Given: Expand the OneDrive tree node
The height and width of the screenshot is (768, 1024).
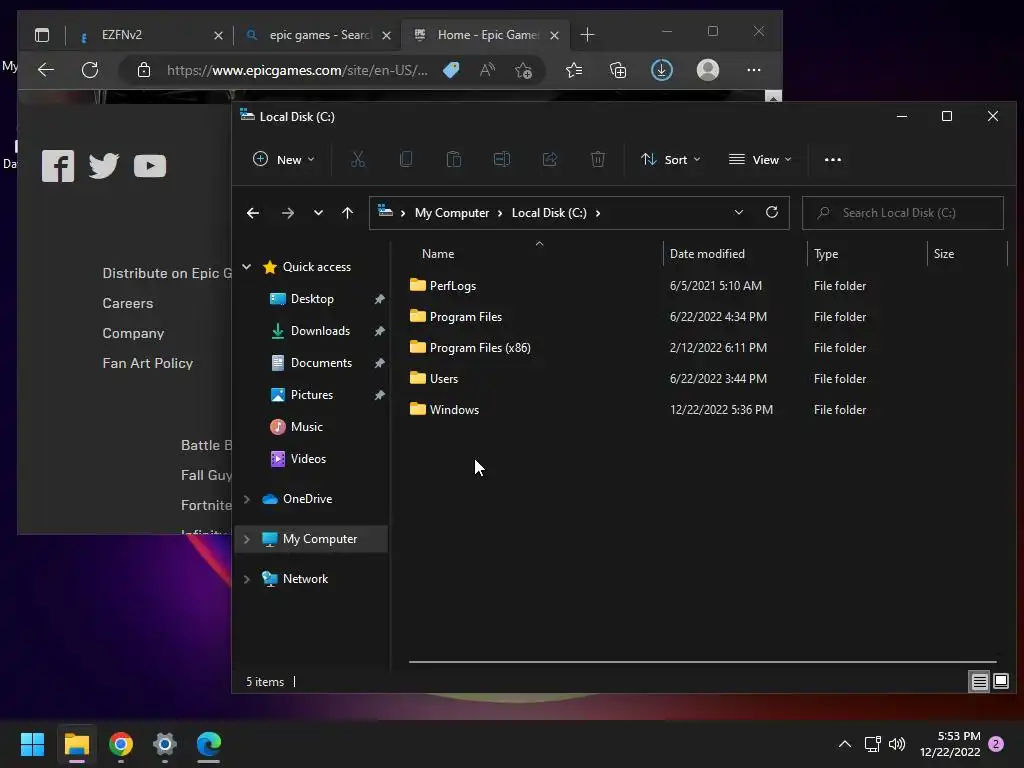Looking at the screenshot, I should (x=247, y=499).
